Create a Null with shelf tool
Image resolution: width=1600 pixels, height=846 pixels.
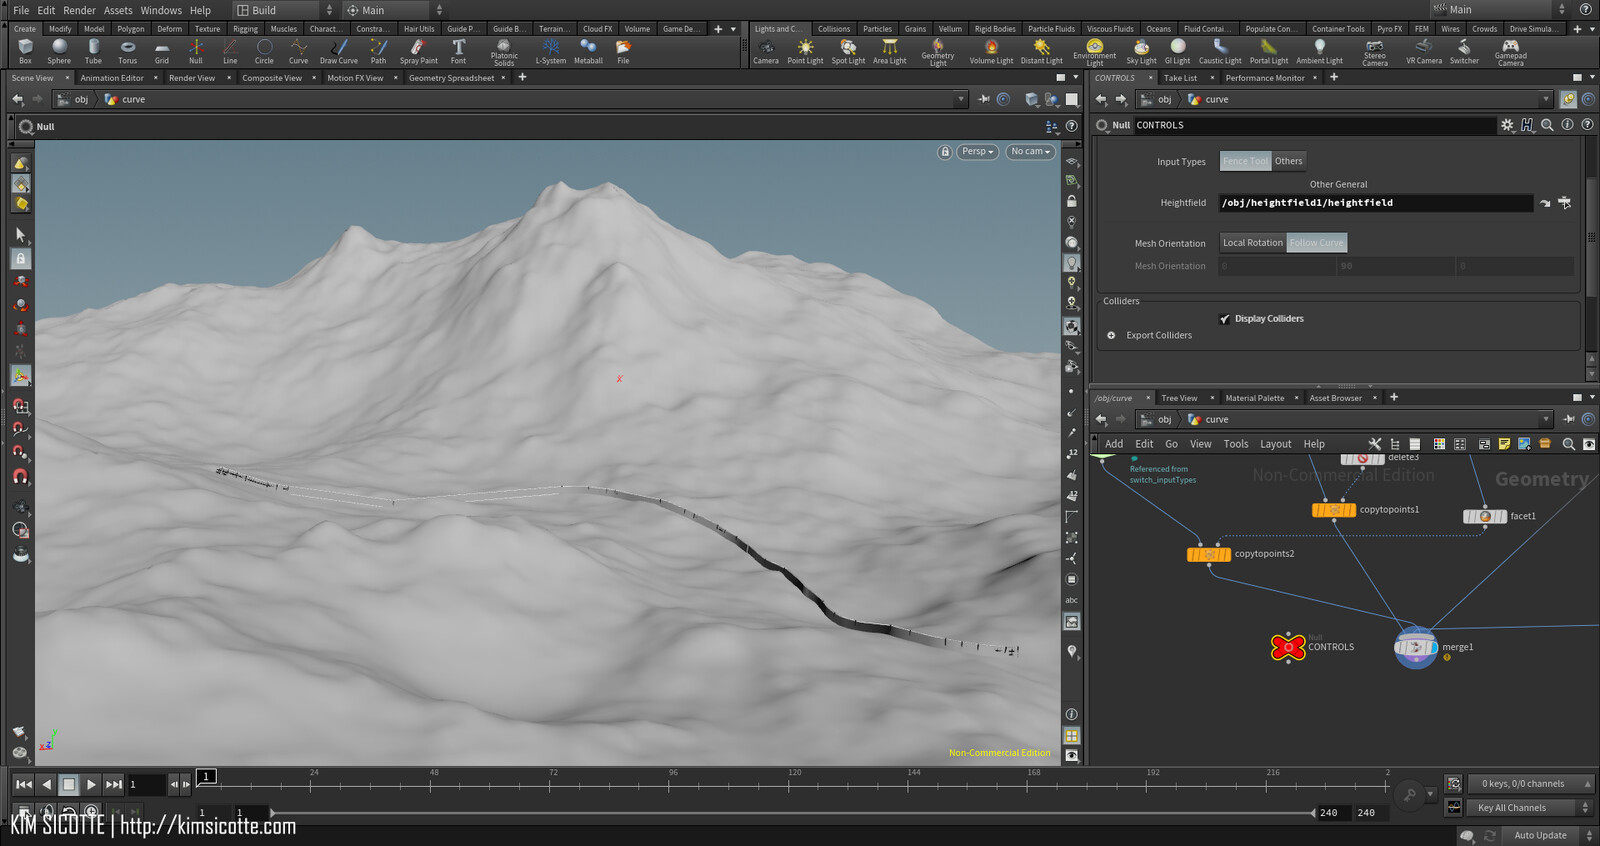pos(195,52)
